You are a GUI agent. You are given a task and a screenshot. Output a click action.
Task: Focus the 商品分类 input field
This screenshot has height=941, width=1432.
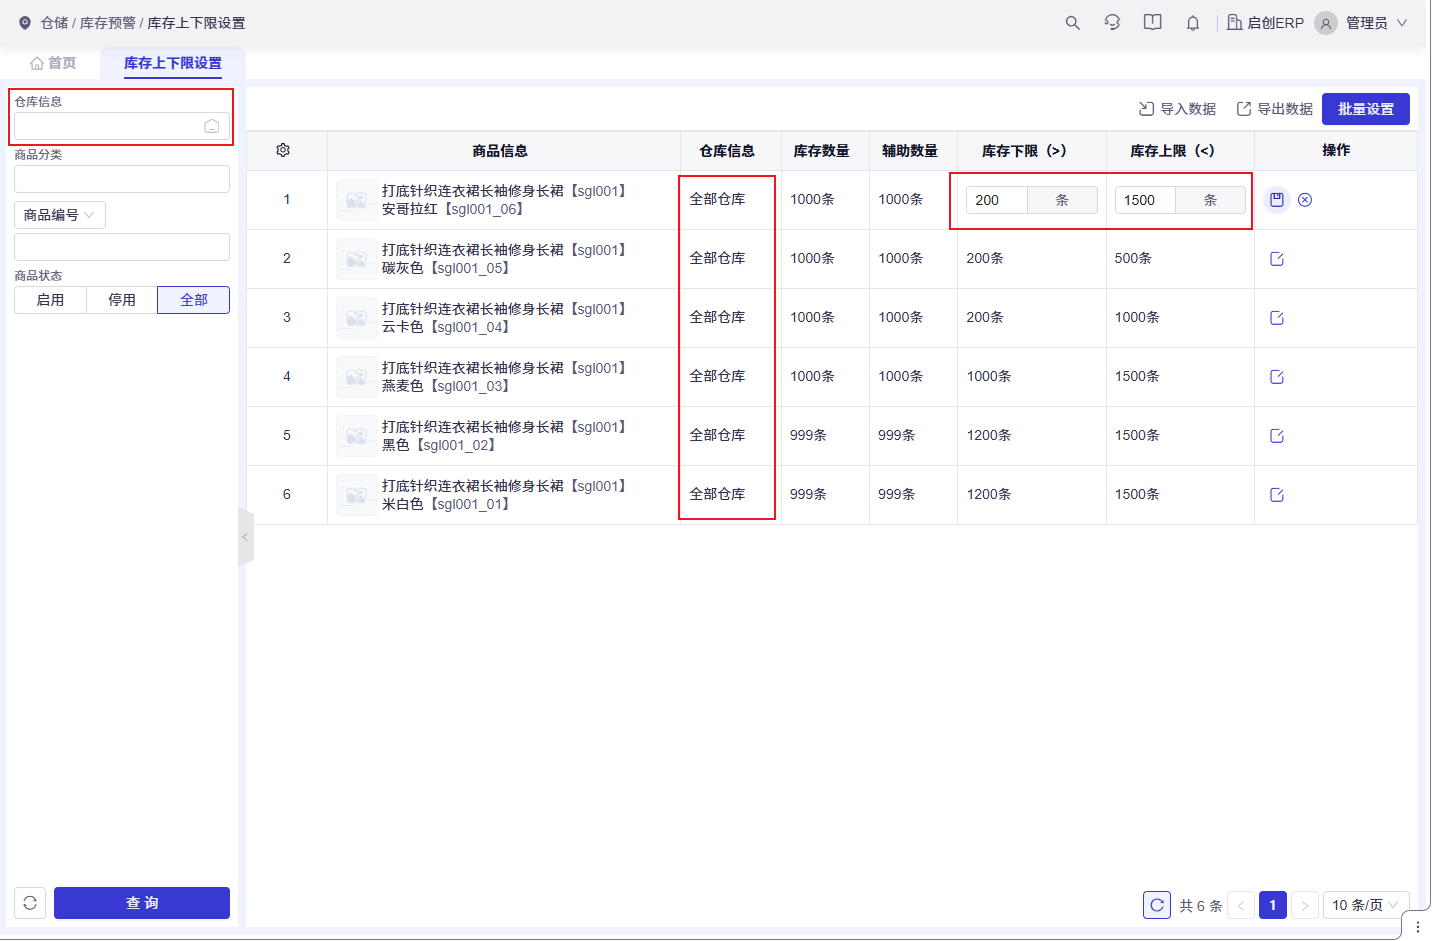(x=122, y=179)
